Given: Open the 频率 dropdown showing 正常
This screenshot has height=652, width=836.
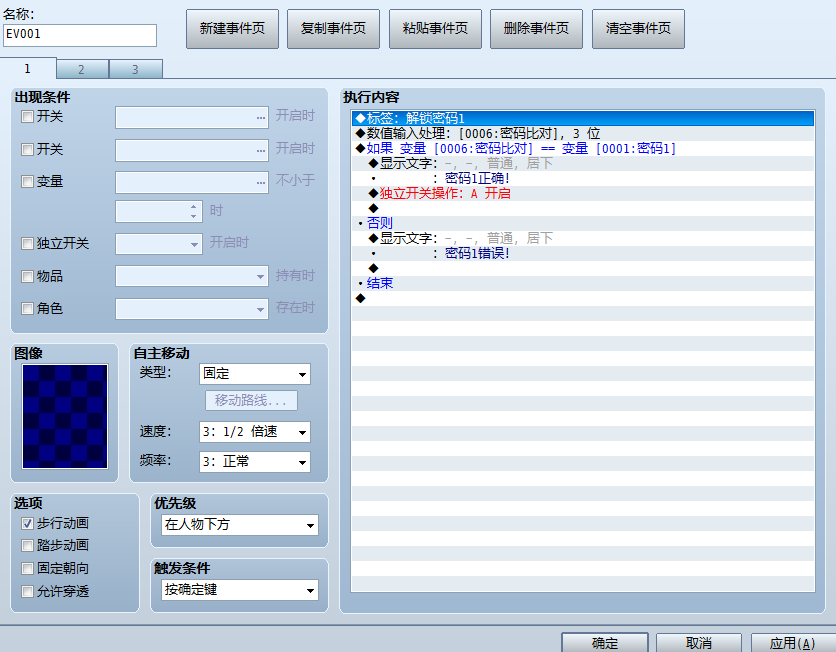Looking at the screenshot, I should coord(255,462).
